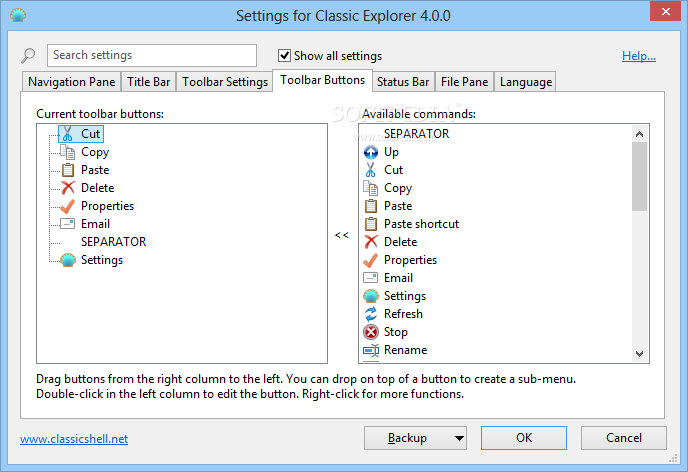Click the Classic Shell icon in title bar
Screen dimensions: 688x472
[x=18, y=16]
